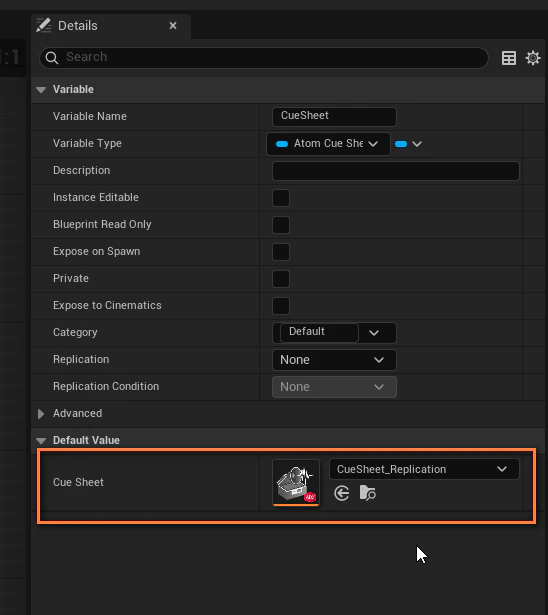Check the Expose on Spawn box

281,252
